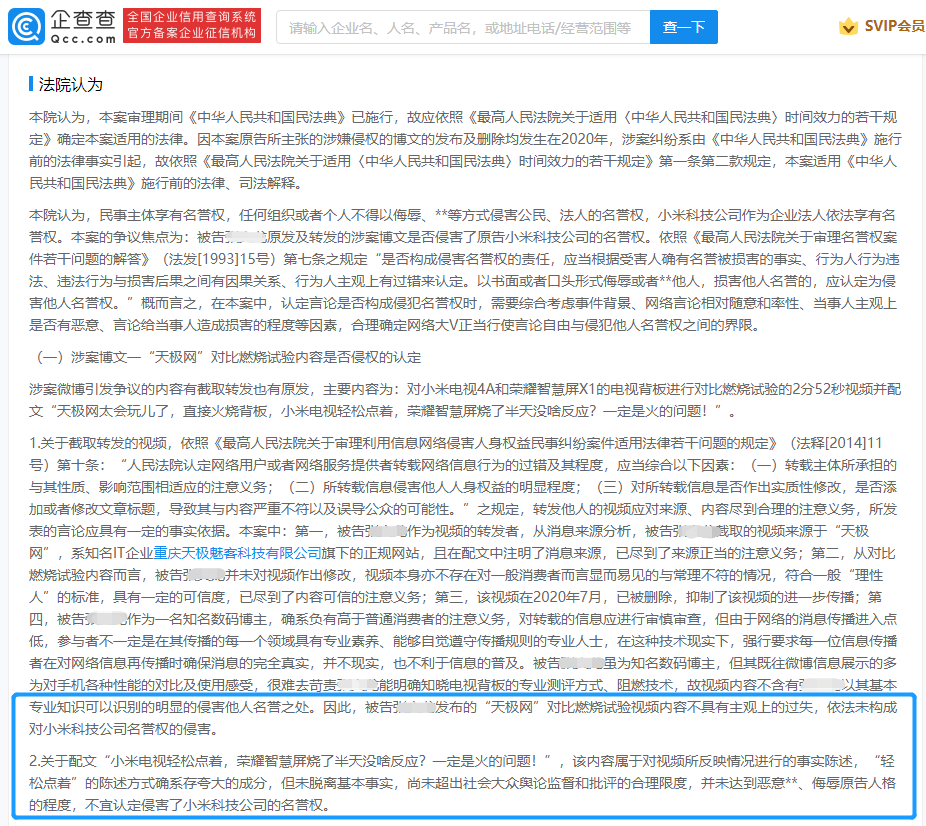
Task: Click the paragraph starting 2.关于配文“小米电视轻松点着
Action: tap(463, 783)
